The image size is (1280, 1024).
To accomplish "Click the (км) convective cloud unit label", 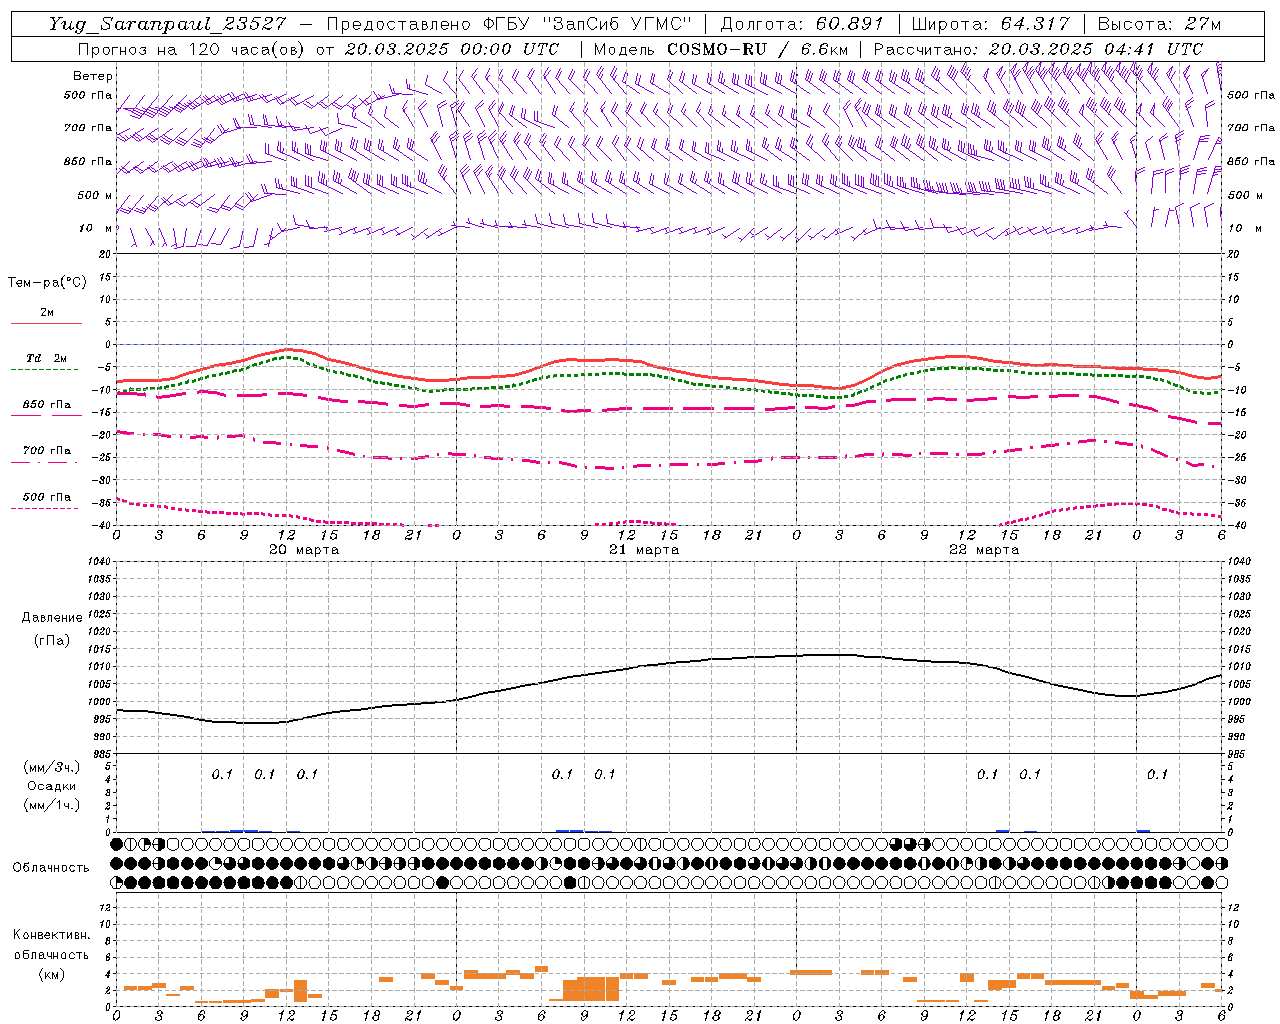I will 51,974.
